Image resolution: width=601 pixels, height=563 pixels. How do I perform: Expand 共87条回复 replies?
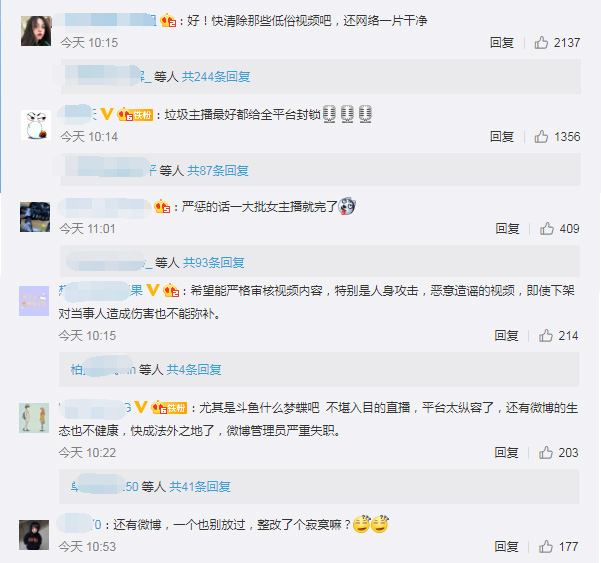click(x=218, y=171)
